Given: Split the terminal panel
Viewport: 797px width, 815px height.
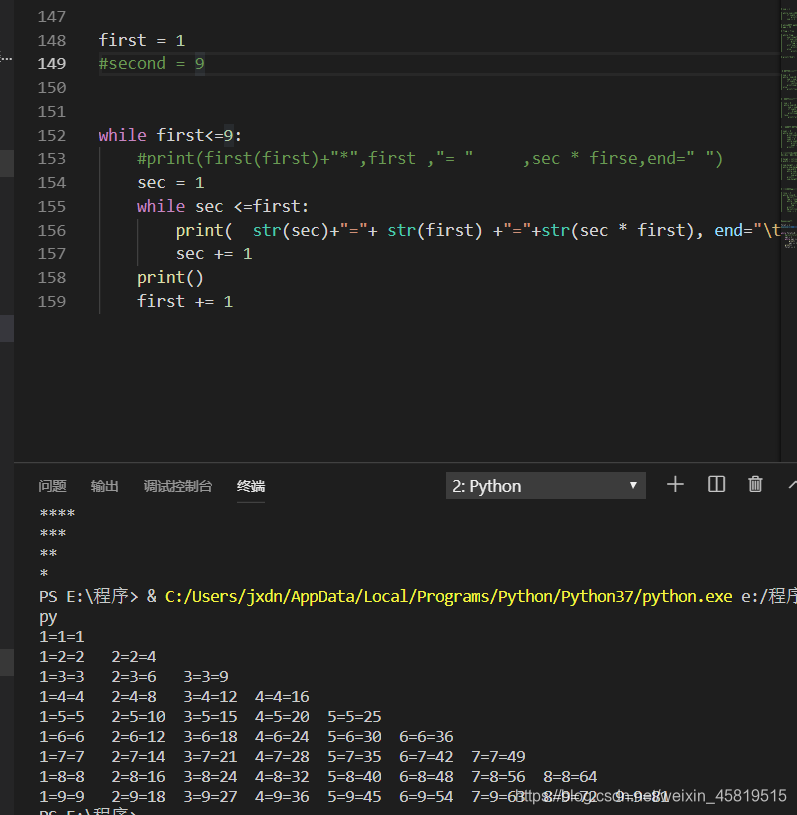Looking at the screenshot, I should 716,484.
